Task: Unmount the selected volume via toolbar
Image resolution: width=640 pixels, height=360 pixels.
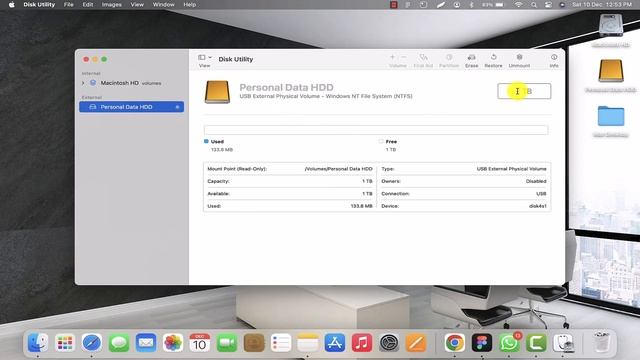Action: point(519,60)
